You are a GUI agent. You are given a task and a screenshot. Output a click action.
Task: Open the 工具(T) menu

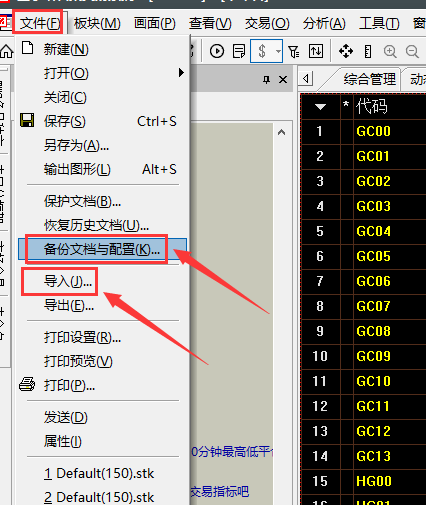[x=379, y=24]
